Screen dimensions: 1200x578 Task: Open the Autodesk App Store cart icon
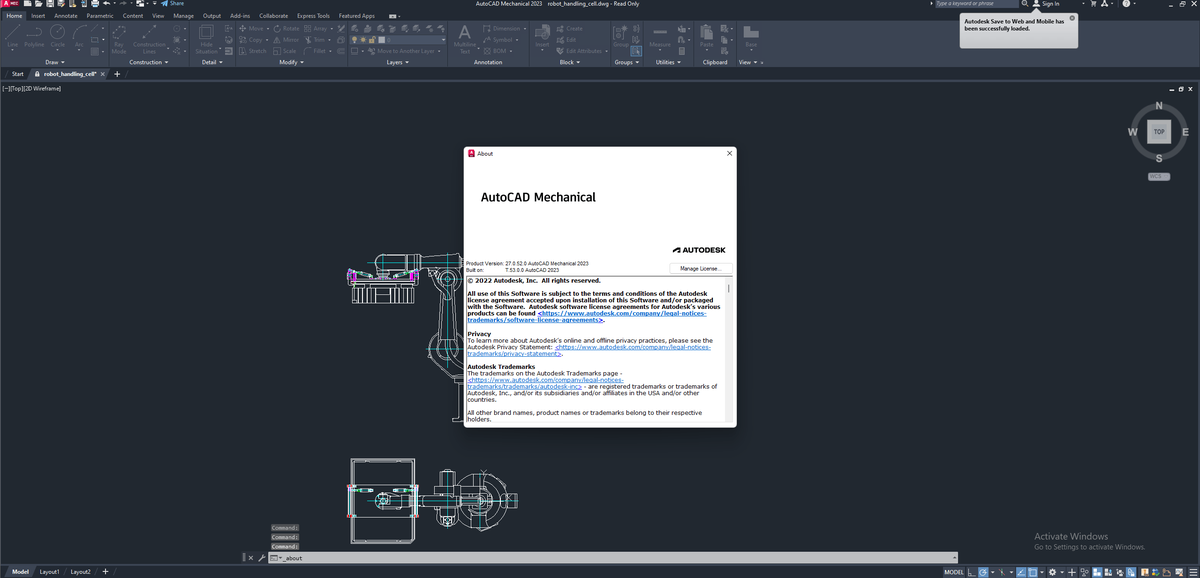(x=1093, y=4)
